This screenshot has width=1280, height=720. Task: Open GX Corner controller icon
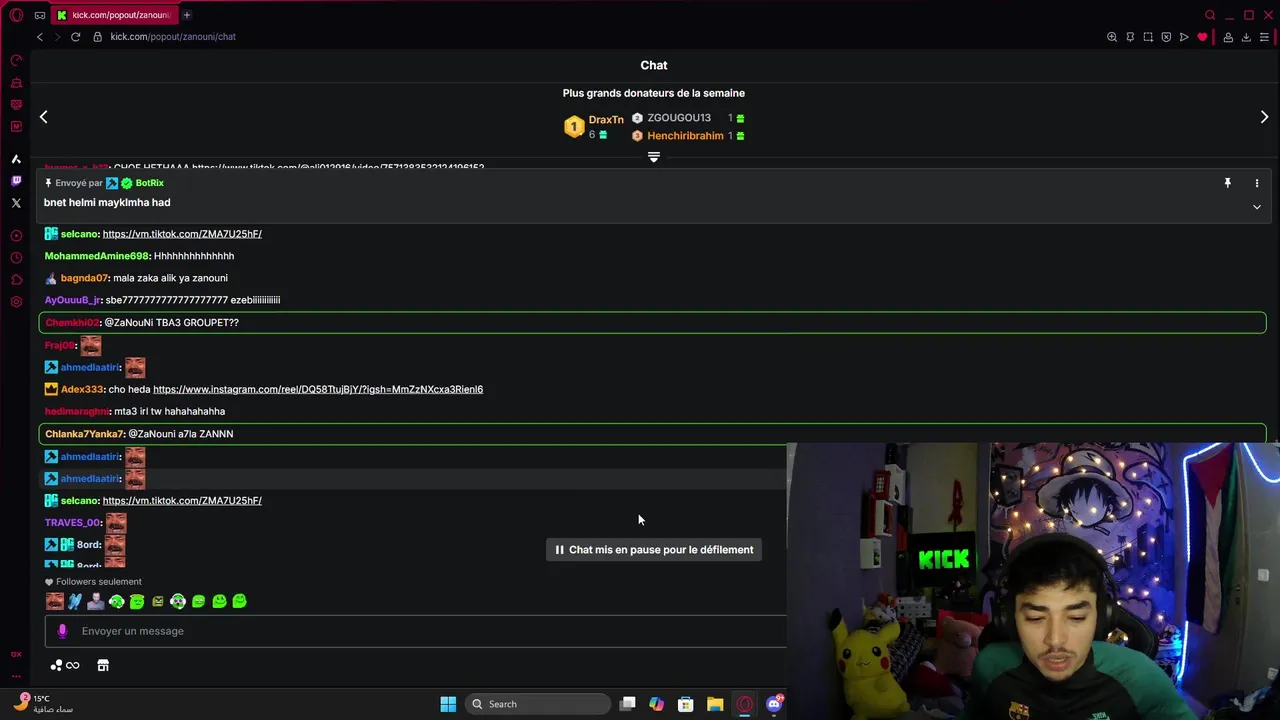[x=40, y=15]
